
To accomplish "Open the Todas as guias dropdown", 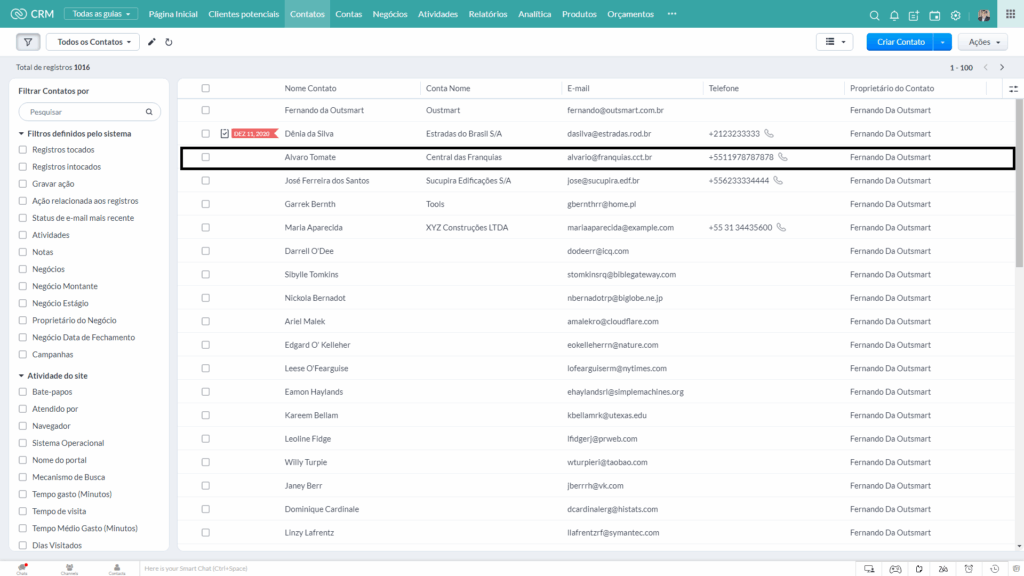I will click(x=101, y=14).
